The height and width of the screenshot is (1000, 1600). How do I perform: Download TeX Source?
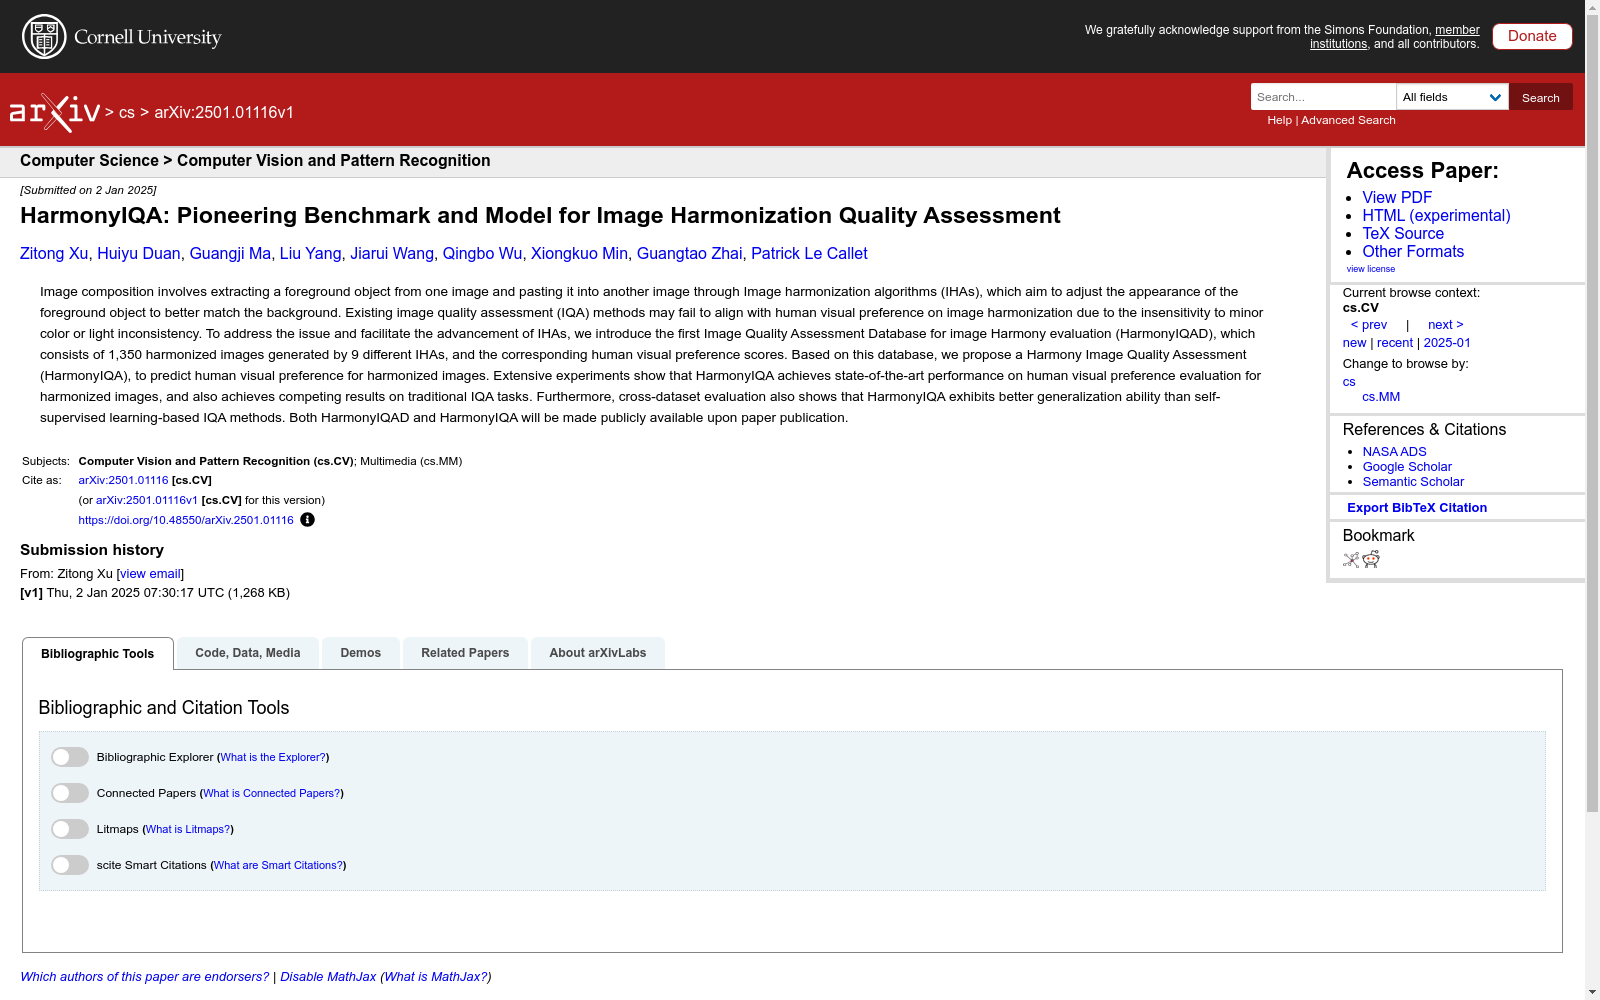[1403, 234]
